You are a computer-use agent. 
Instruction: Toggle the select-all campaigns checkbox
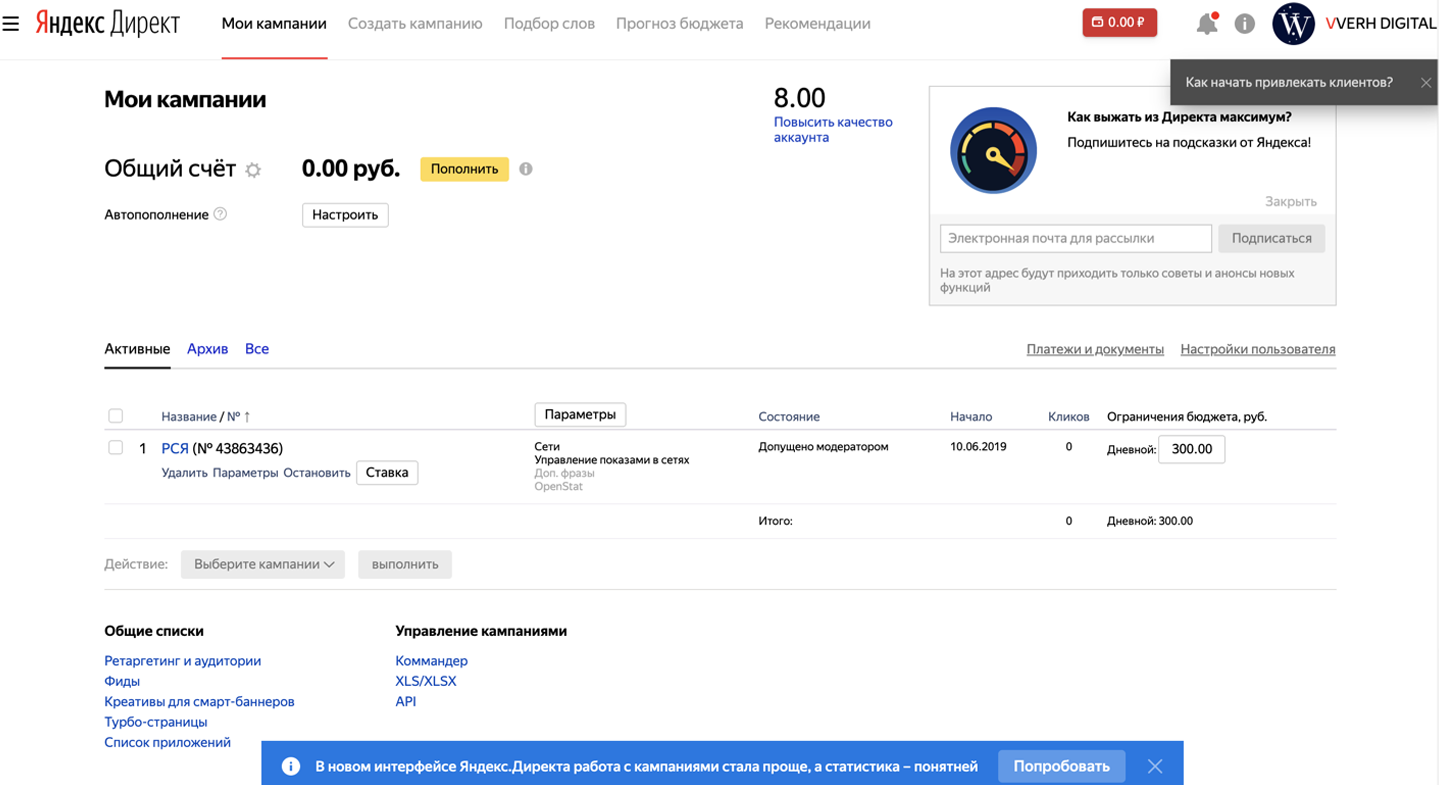[x=115, y=415]
